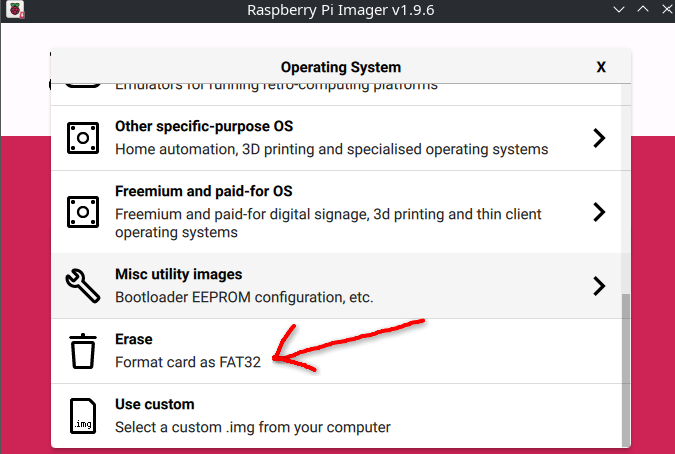Select the Erase title in the list

pos(134,339)
